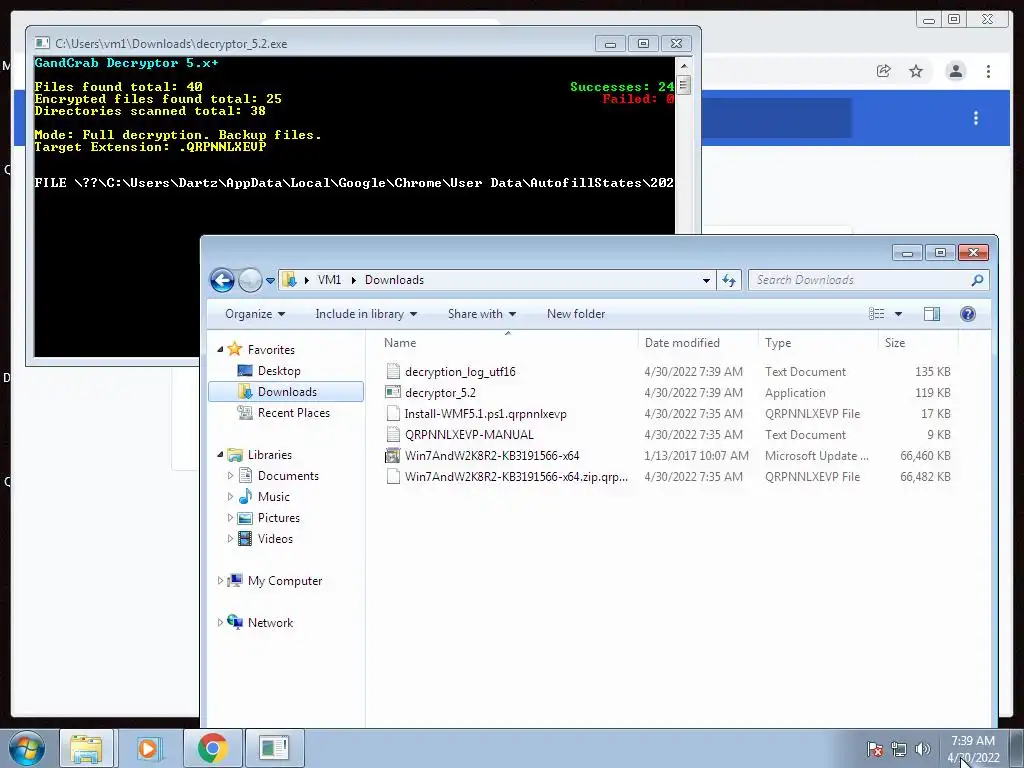Select the decryption_log_utf16 file icon
The width and height of the screenshot is (1024, 768).
click(x=393, y=372)
